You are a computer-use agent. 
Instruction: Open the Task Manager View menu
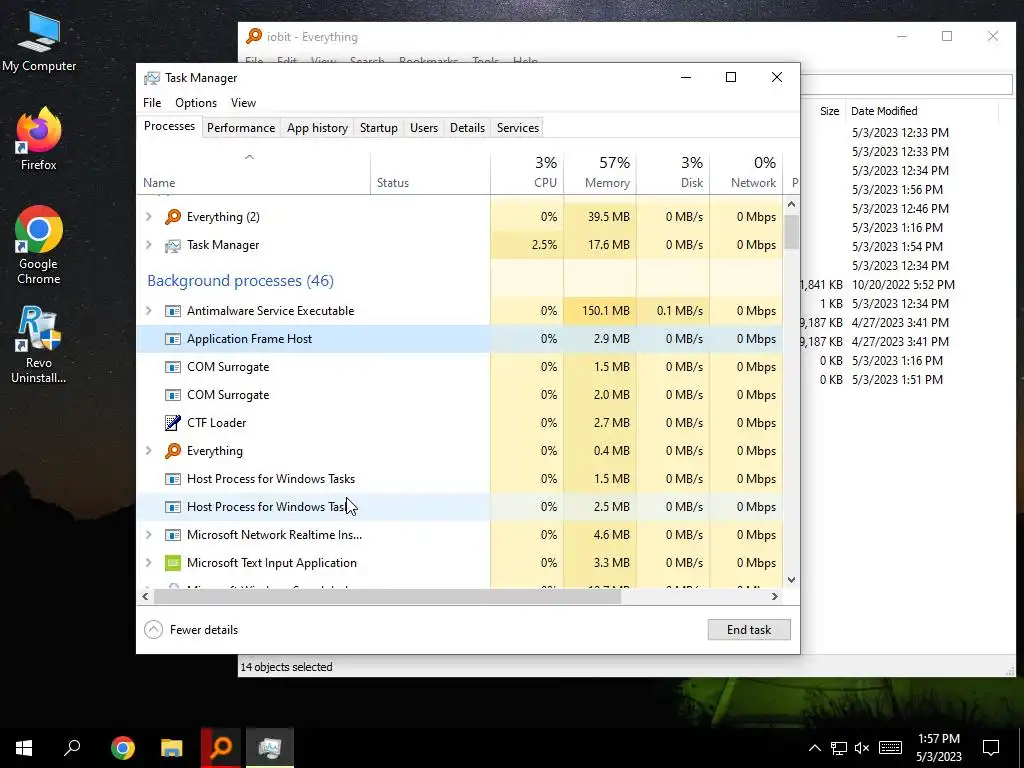tap(243, 103)
